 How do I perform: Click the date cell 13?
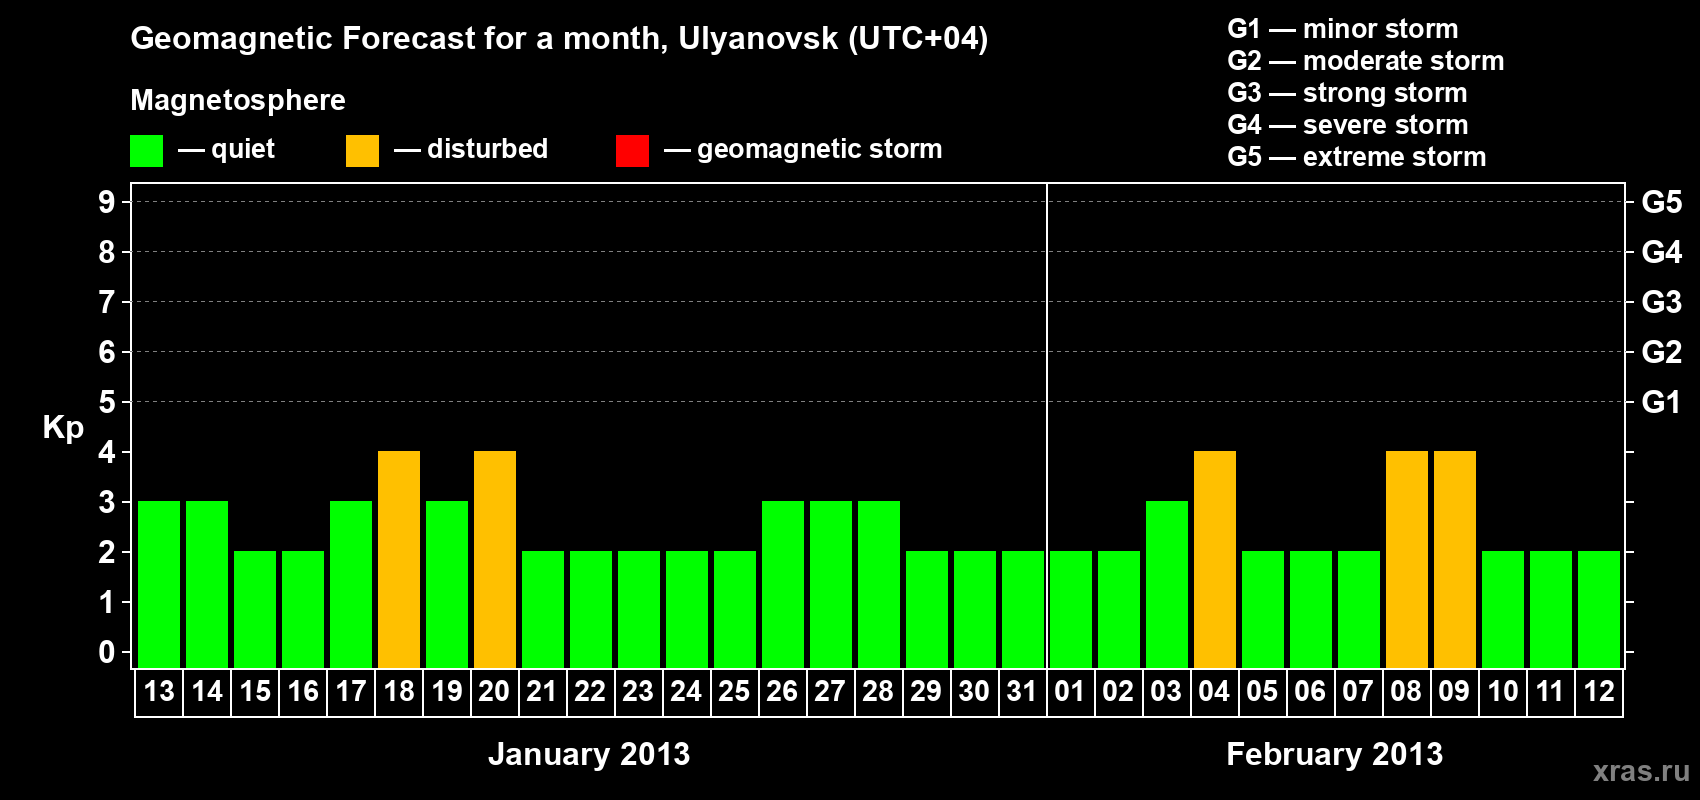tap(159, 692)
